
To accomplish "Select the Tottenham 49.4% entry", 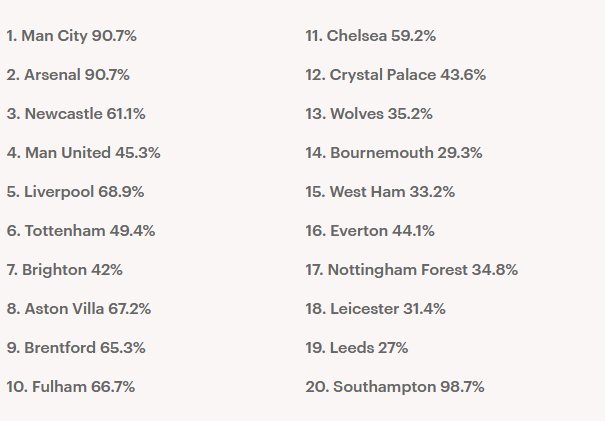I will coord(81,231).
